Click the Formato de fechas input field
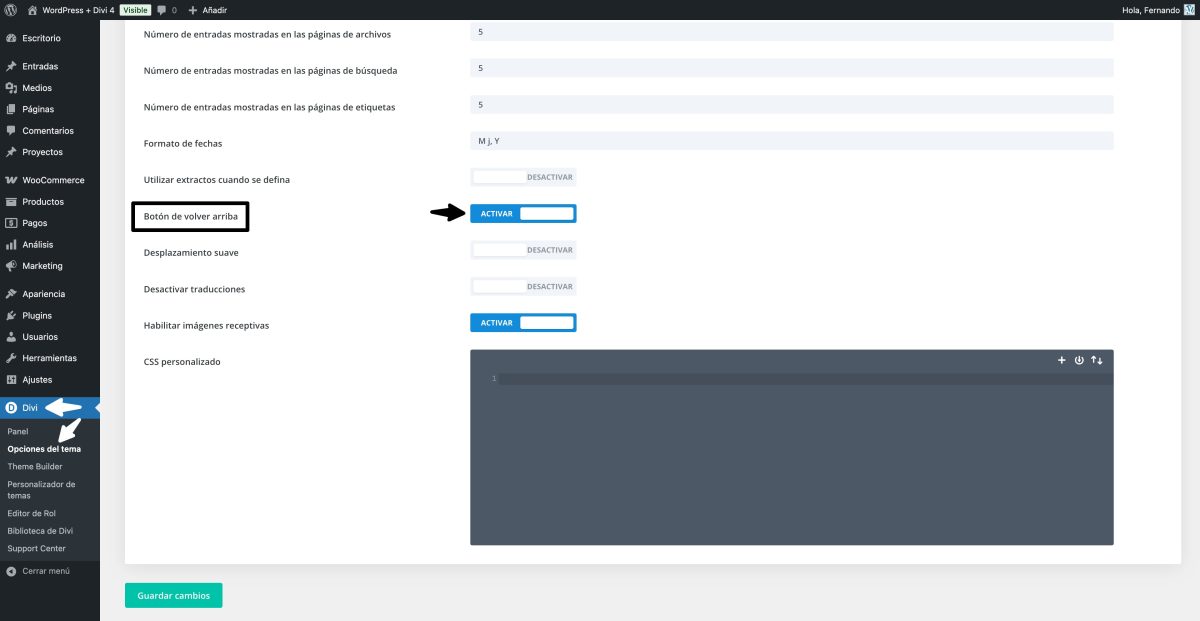The width and height of the screenshot is (1200, 621). 791,141
